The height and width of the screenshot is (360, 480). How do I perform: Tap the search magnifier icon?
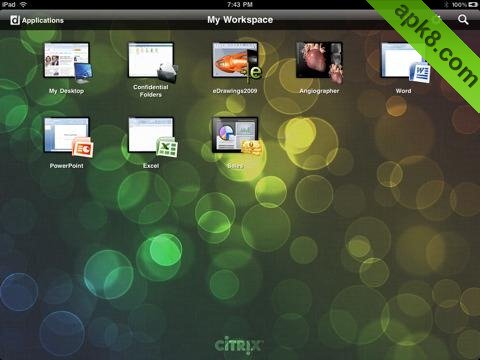(x=463, y=20)
